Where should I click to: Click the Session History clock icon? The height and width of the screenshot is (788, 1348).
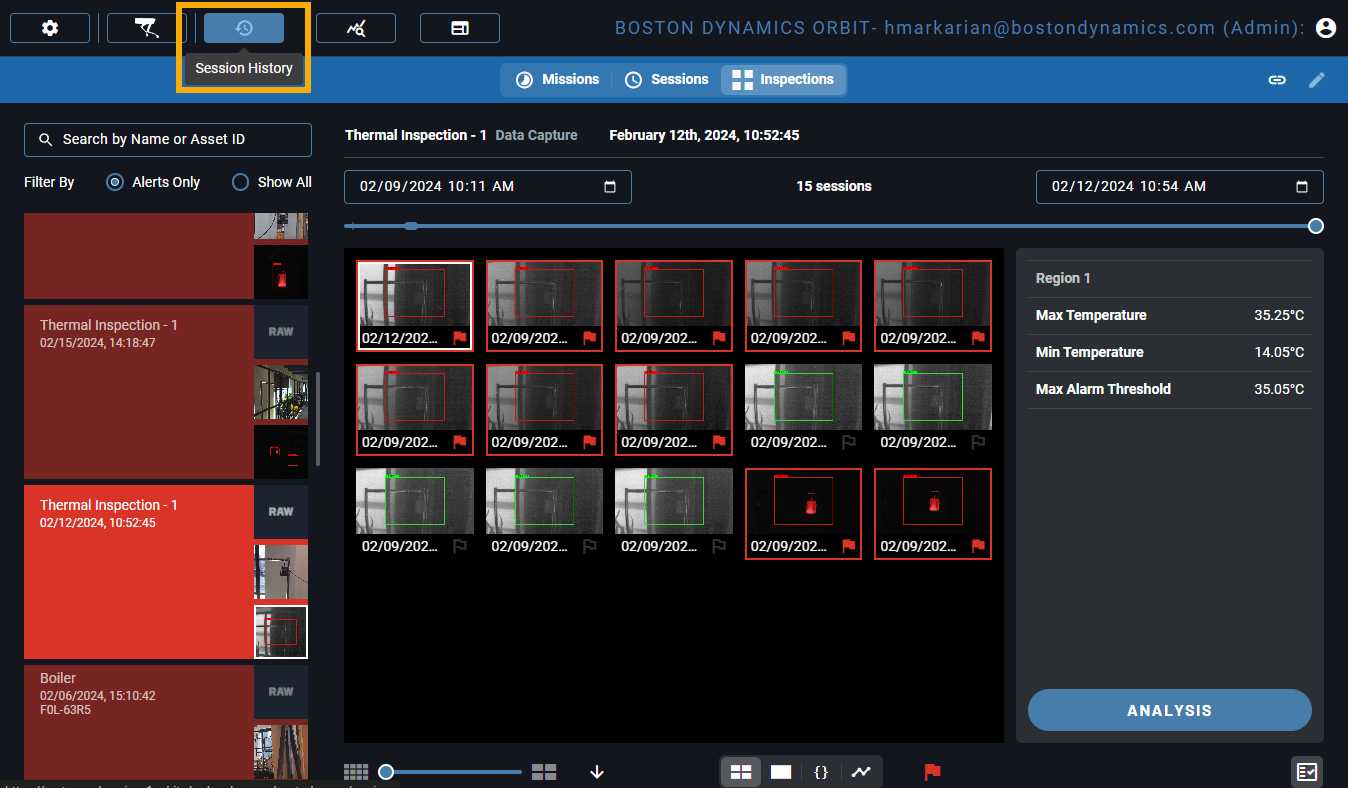click(x=244, y=28)
